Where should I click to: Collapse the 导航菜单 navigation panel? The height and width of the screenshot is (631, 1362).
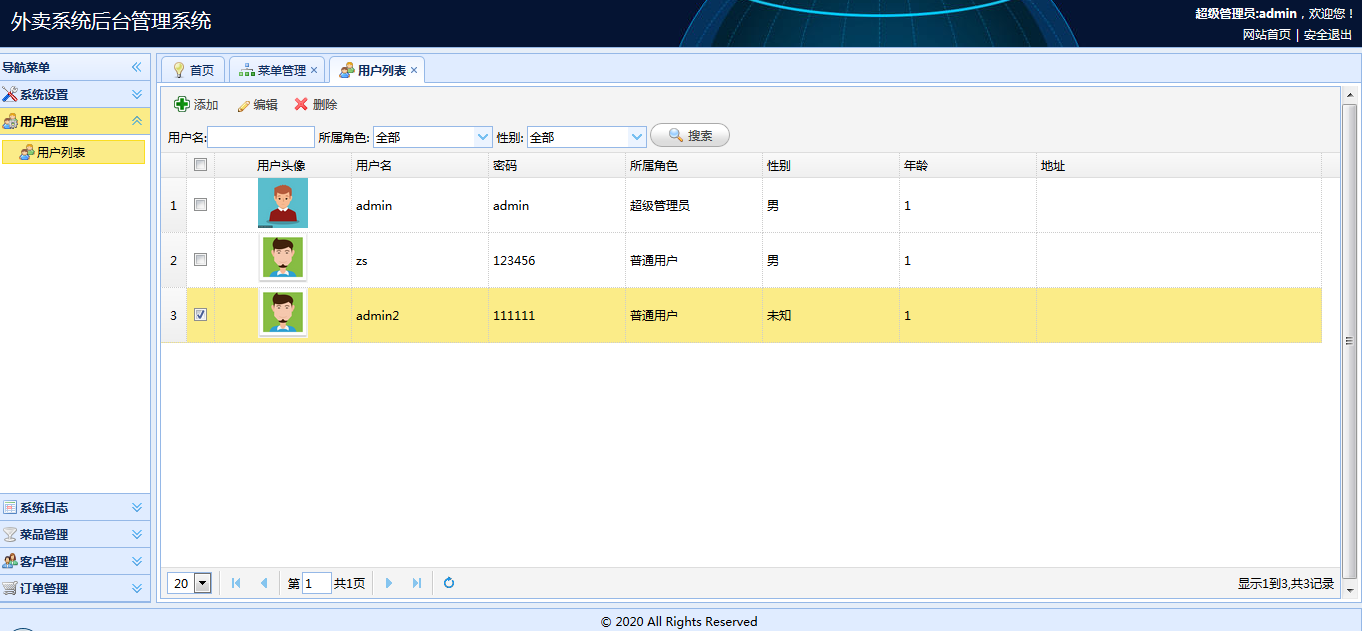pos(137,67)
